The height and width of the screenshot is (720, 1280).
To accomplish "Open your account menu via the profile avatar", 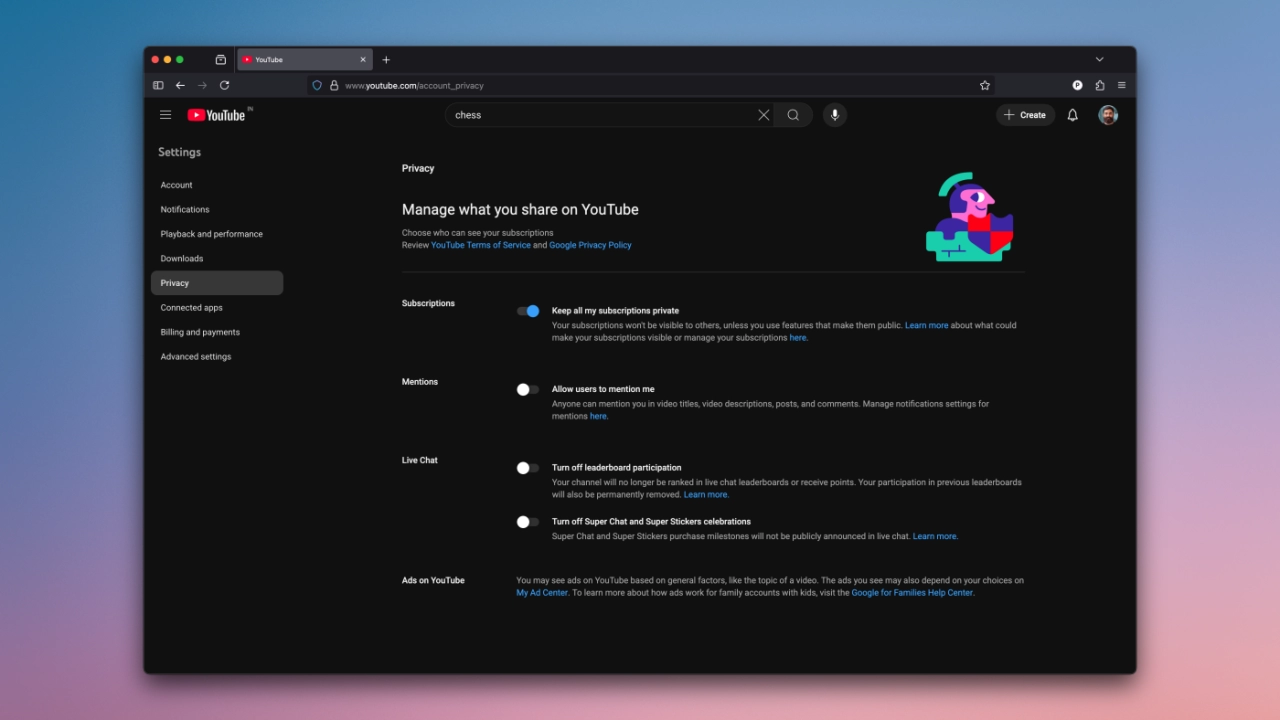I will coord(1107,115).
